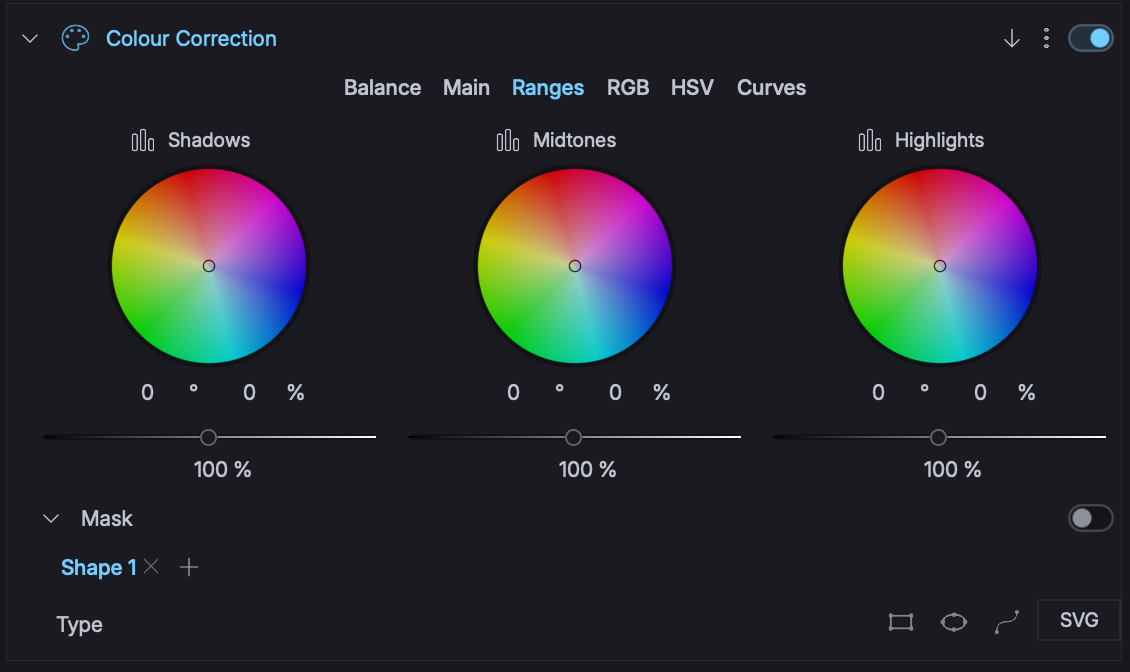
Task: Click the Colour Correction title text
Action: (191, 38)
